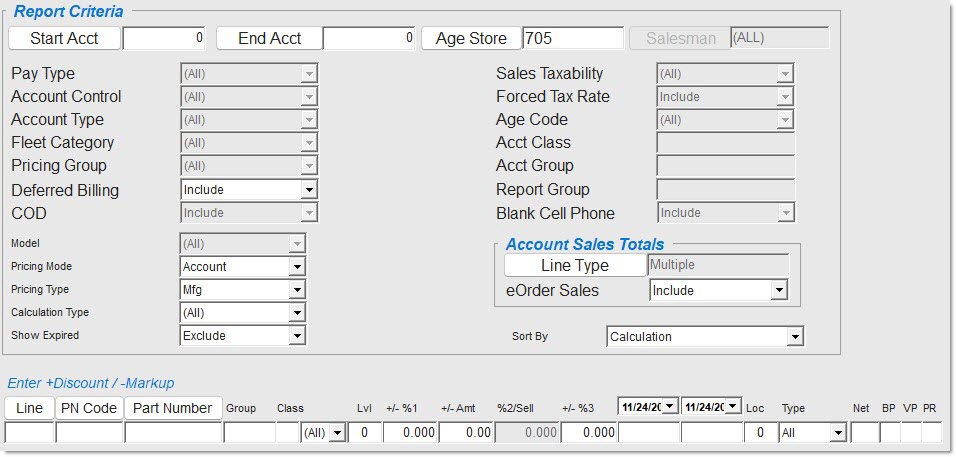
Task: Open the Pricing Mode dropdown
Action: pyautogui.click(x=296, y=267)
